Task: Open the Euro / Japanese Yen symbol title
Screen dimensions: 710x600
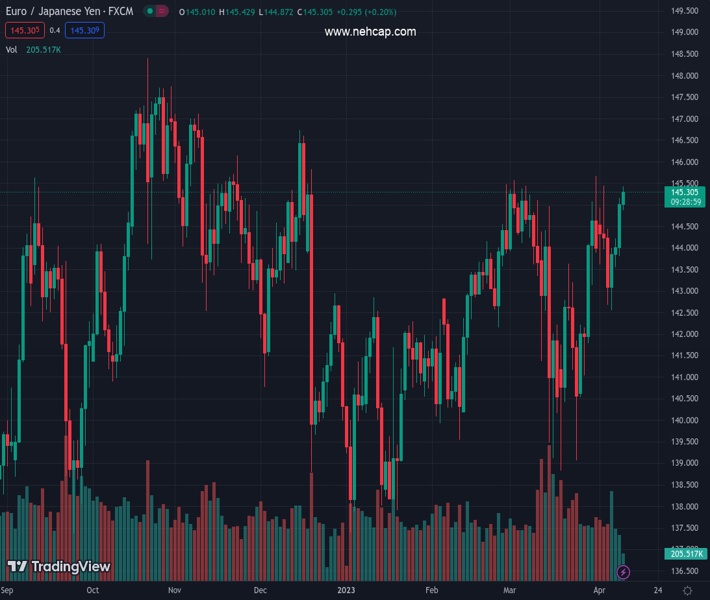Action: [68, 11]
